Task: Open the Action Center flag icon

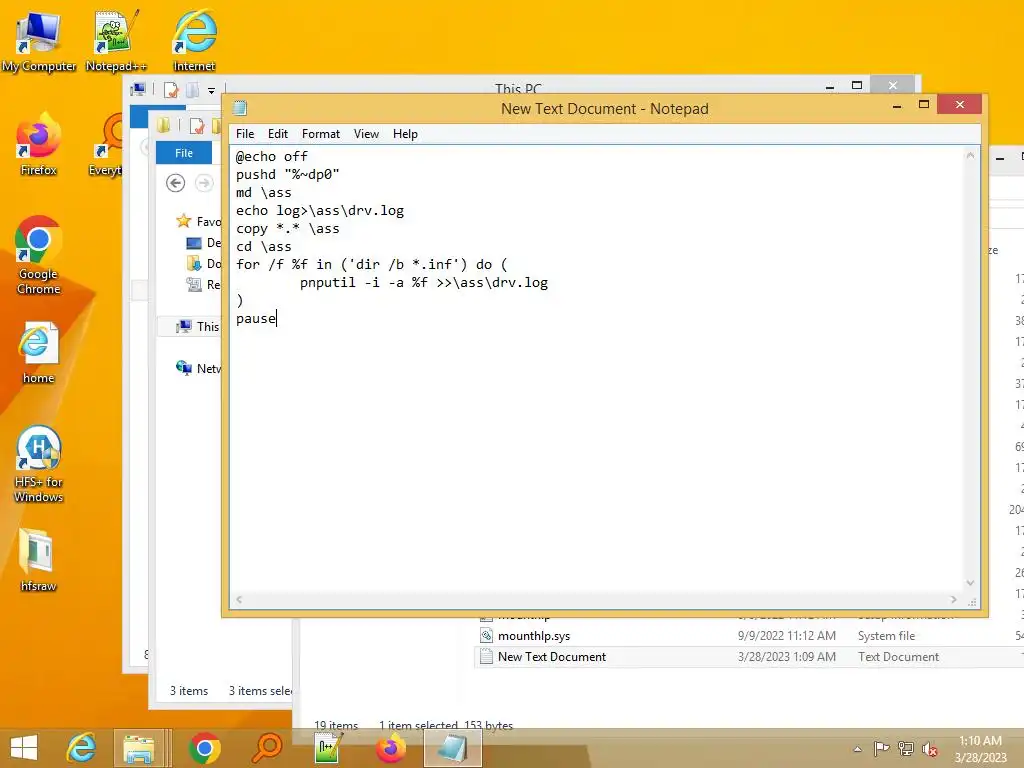Action: (881, 749)
